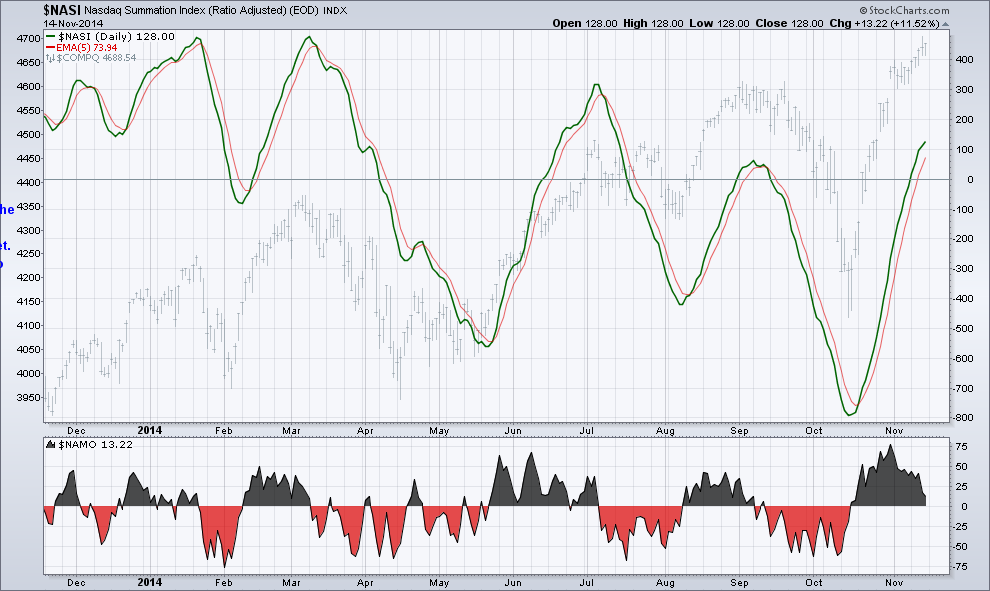This screenshot has height=591, width=990.
Task: Click 4500 on the left price axis
Action: tap(28, 134)
